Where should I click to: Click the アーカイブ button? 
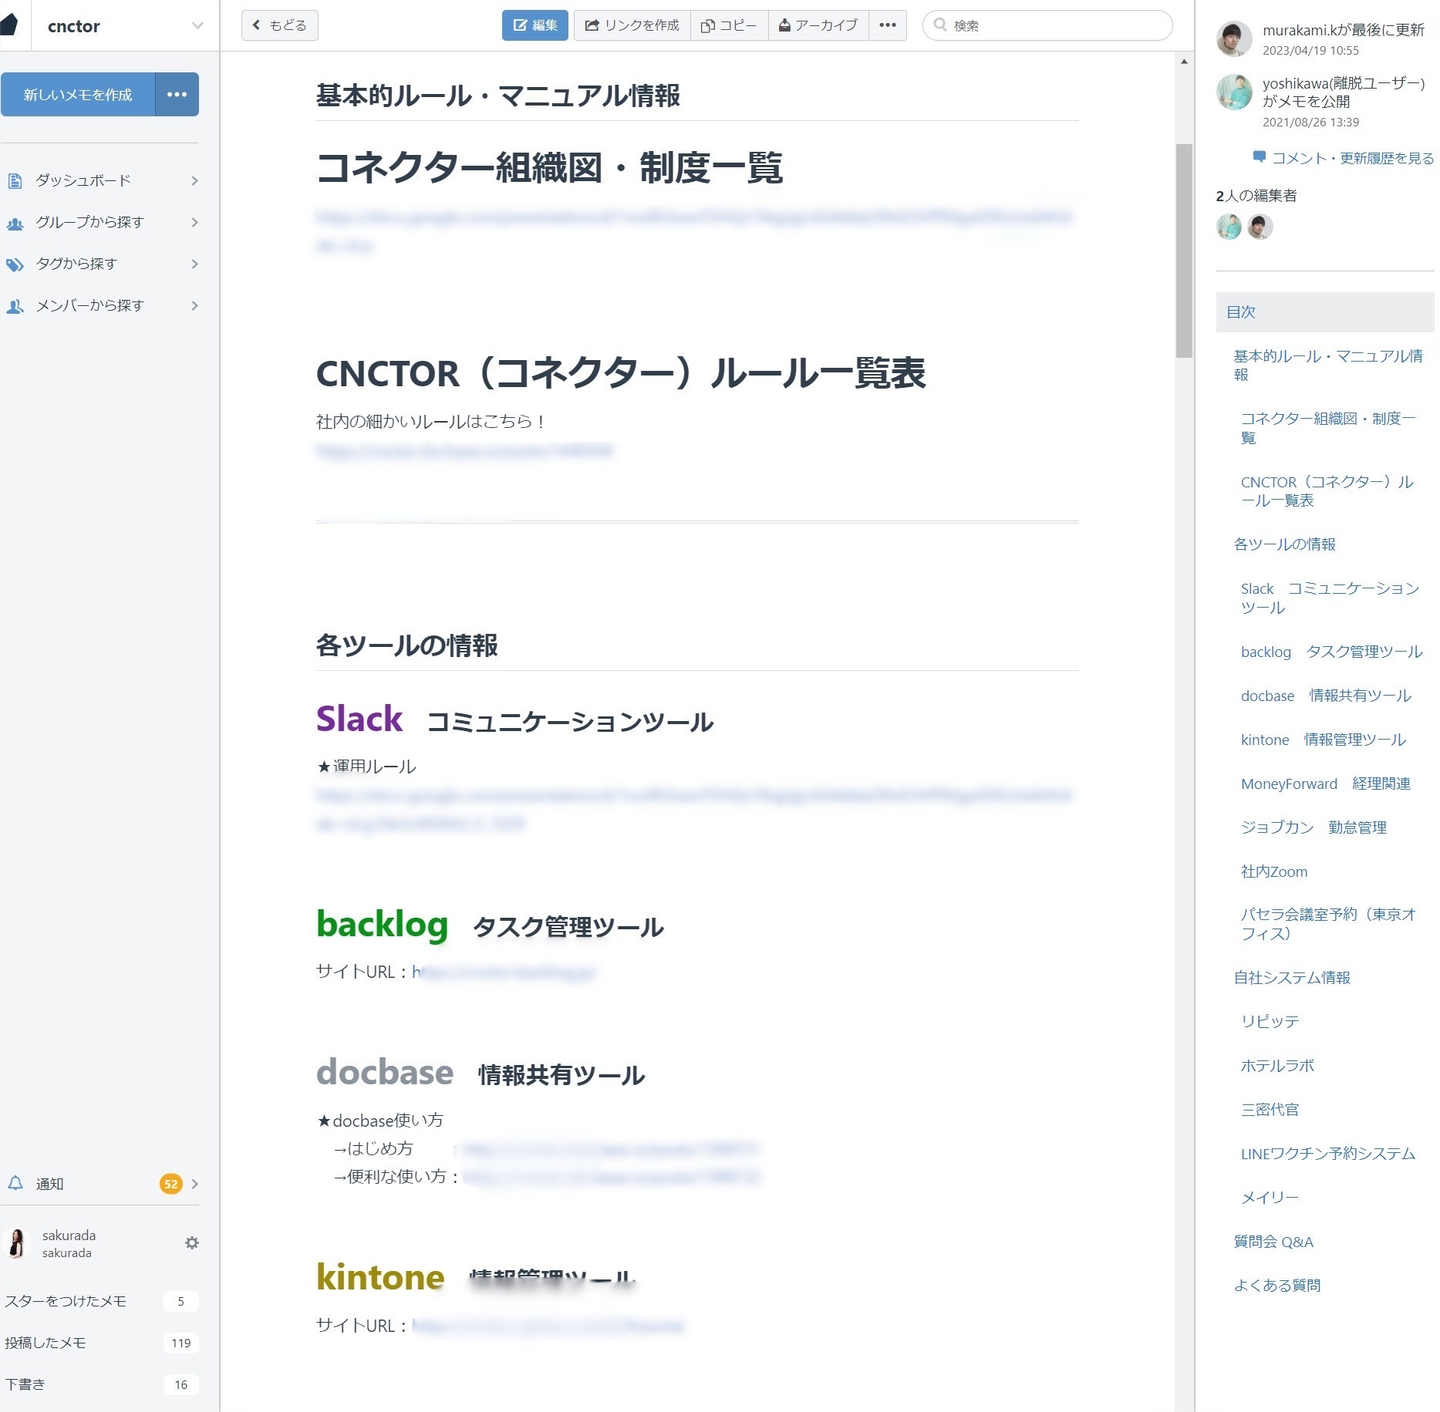pos(818,25)
